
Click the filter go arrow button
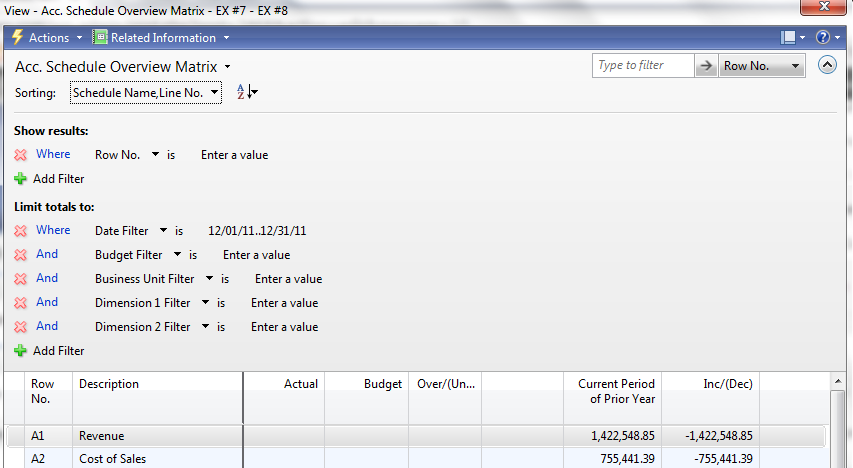(706, 66)
